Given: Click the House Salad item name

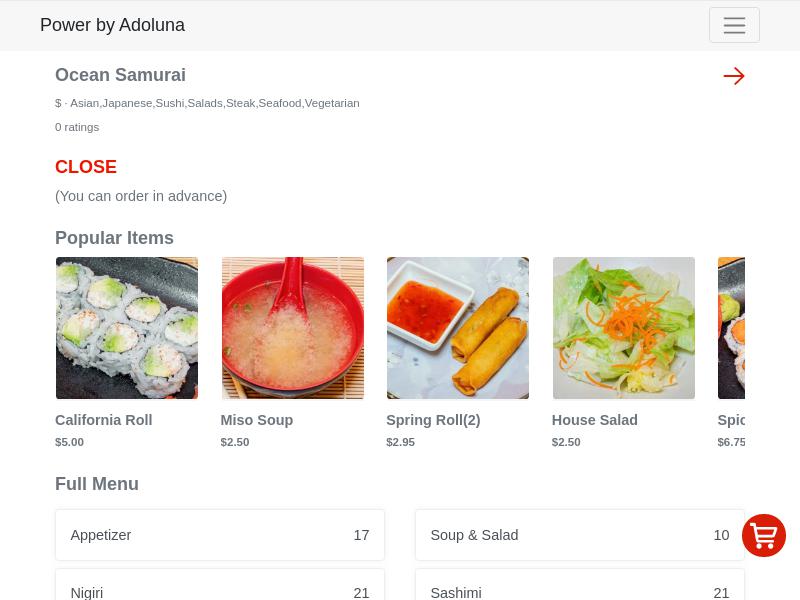Looking at the screenshot, I should tap(595, 420).
